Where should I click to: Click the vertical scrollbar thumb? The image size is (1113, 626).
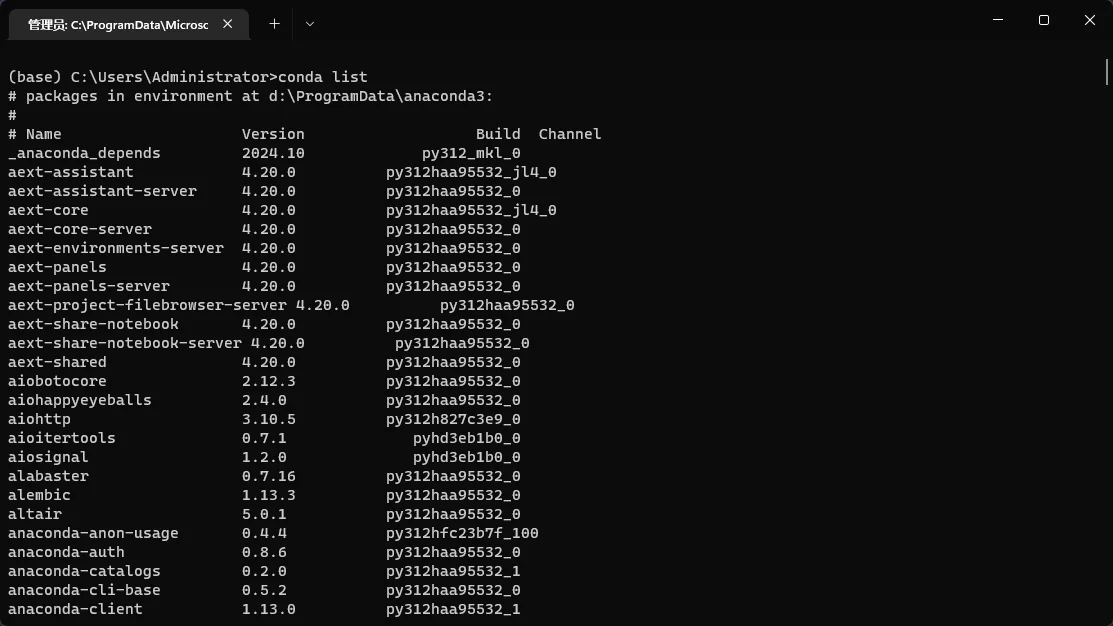1107,73
